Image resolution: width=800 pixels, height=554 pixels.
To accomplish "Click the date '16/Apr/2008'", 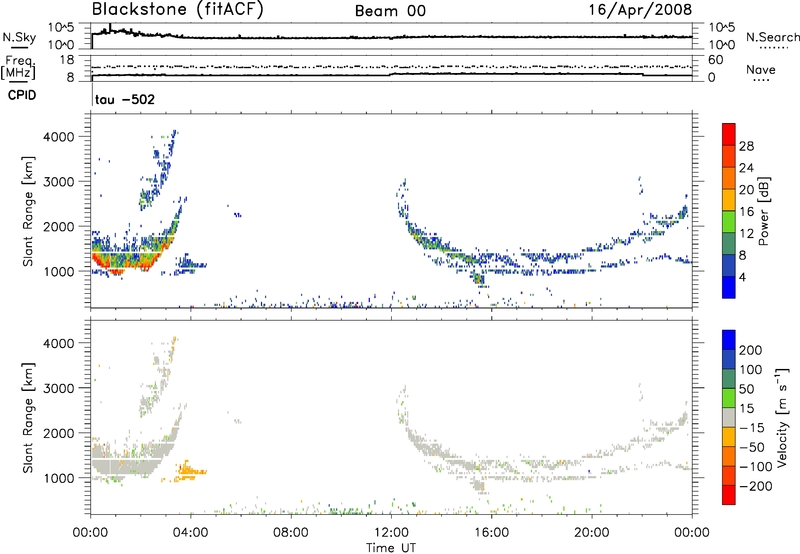I will tap(641, 10).
